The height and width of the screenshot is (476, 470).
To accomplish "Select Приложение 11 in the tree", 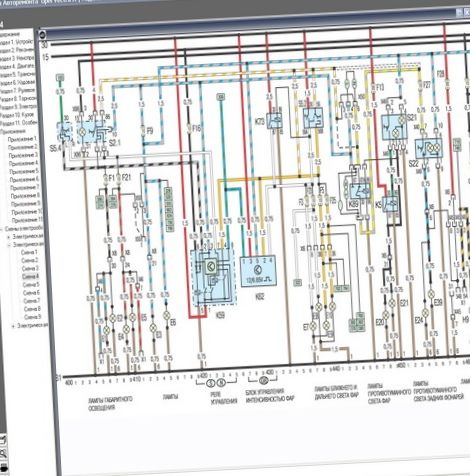I will pos(28,220).
